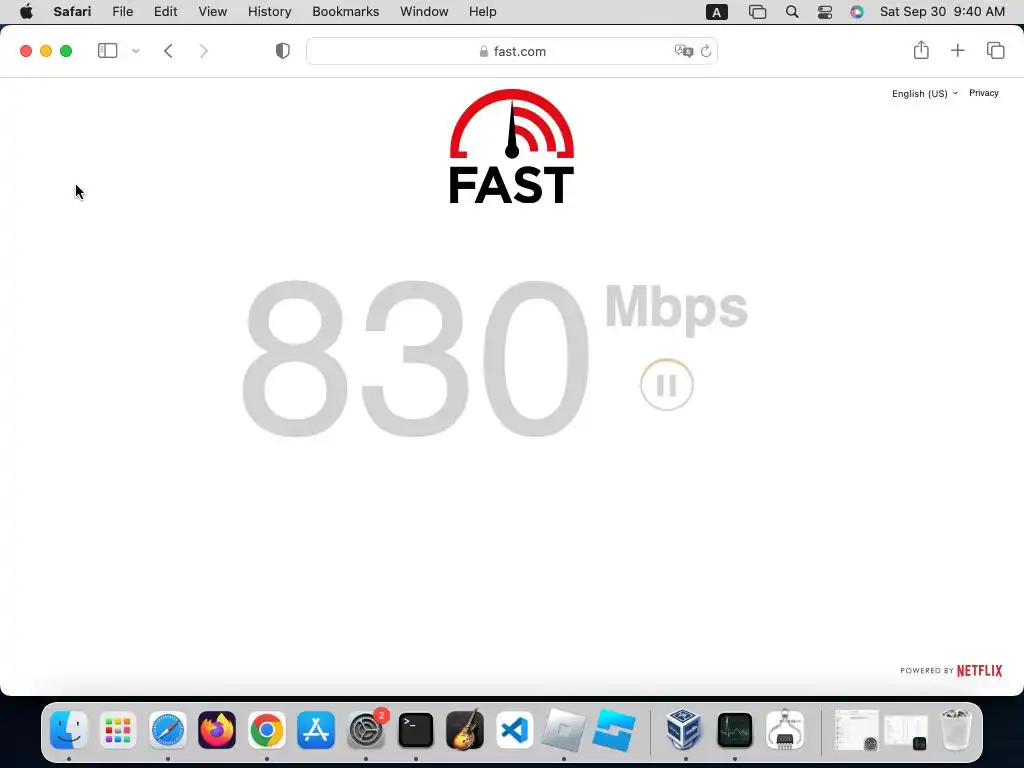Go back to the previous page
This screenshot has width=1024, height=768.
[x=168, y=51]
